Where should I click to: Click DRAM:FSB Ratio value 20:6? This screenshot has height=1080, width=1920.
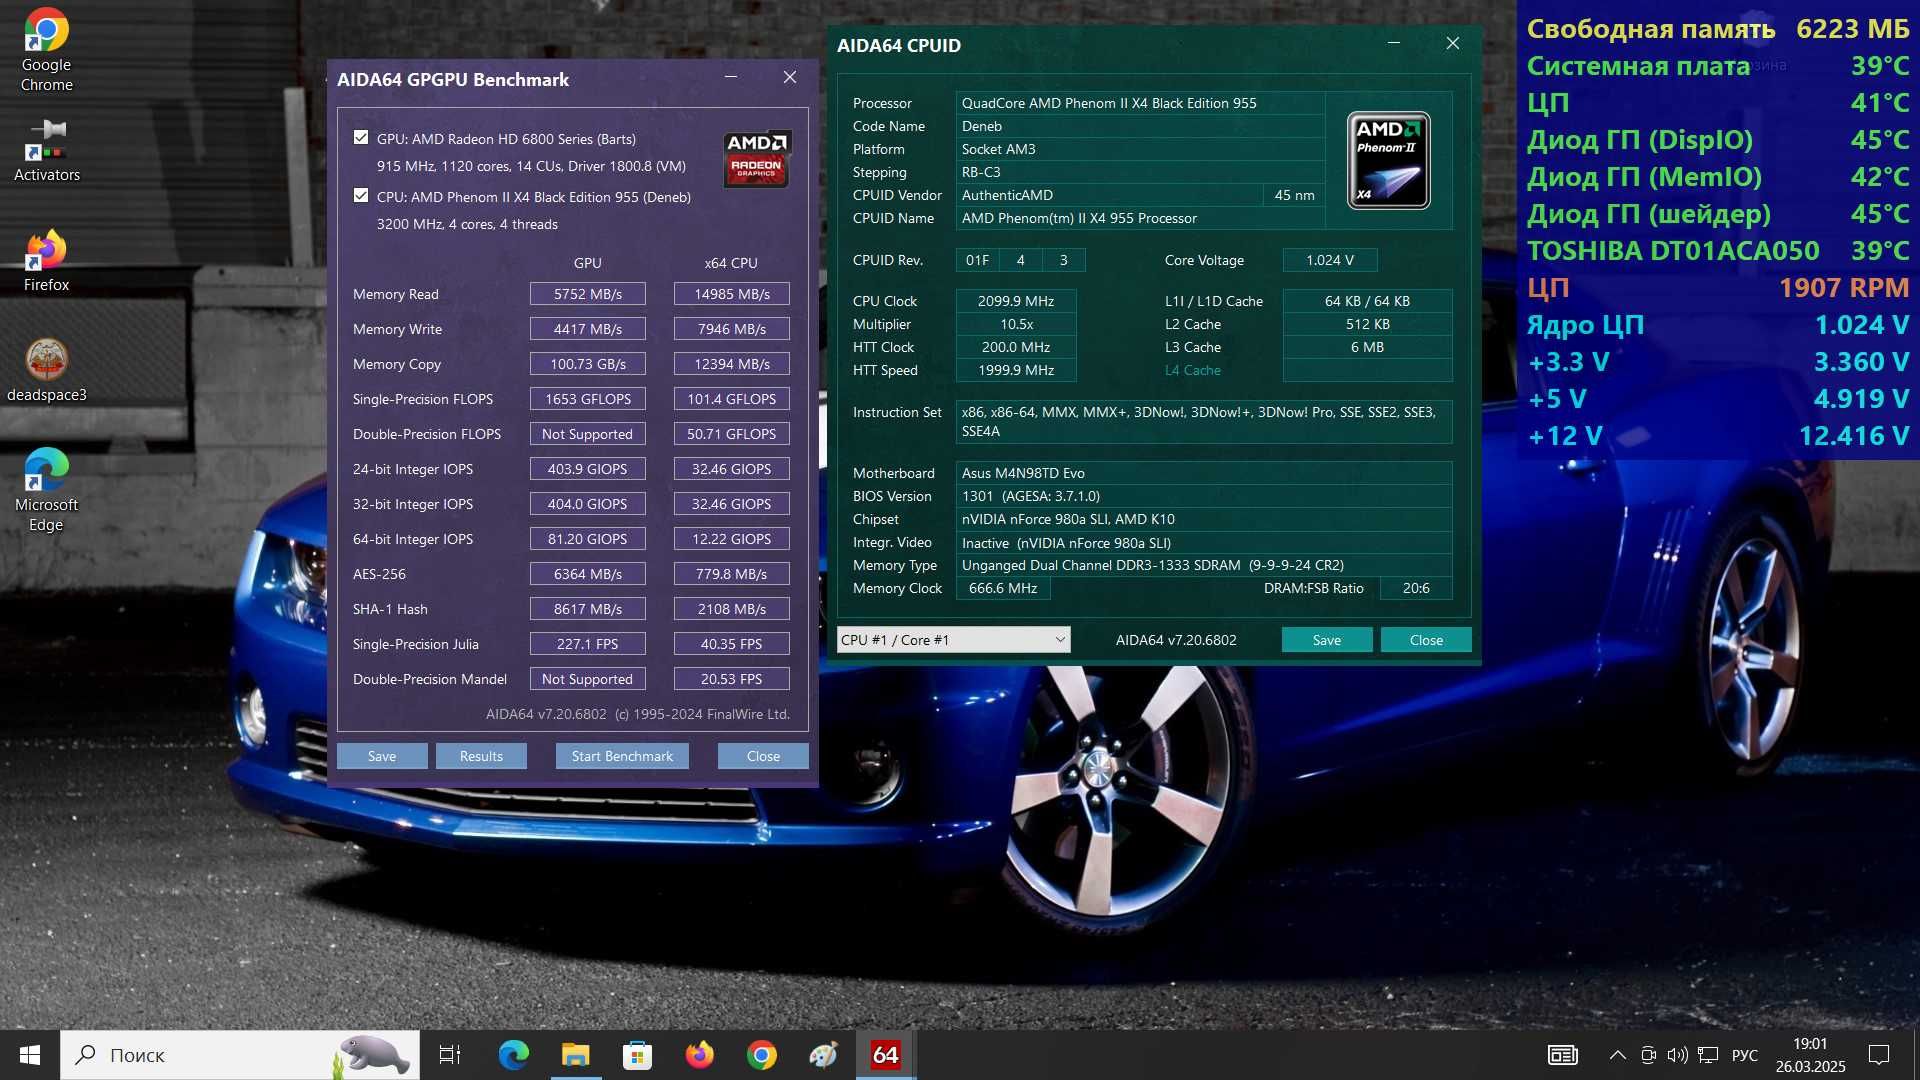pos(1416,588)
